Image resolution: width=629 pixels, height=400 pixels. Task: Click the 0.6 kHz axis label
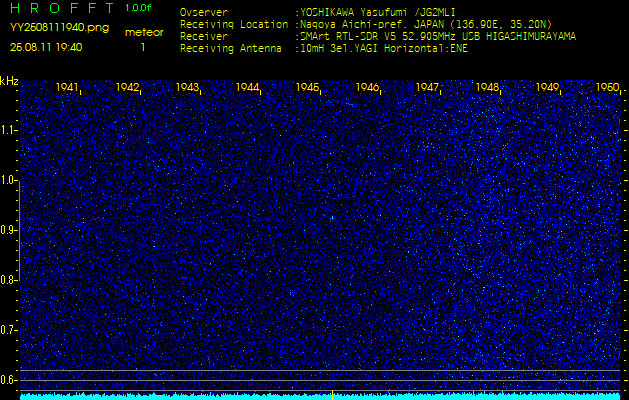(x=7, y=380)
